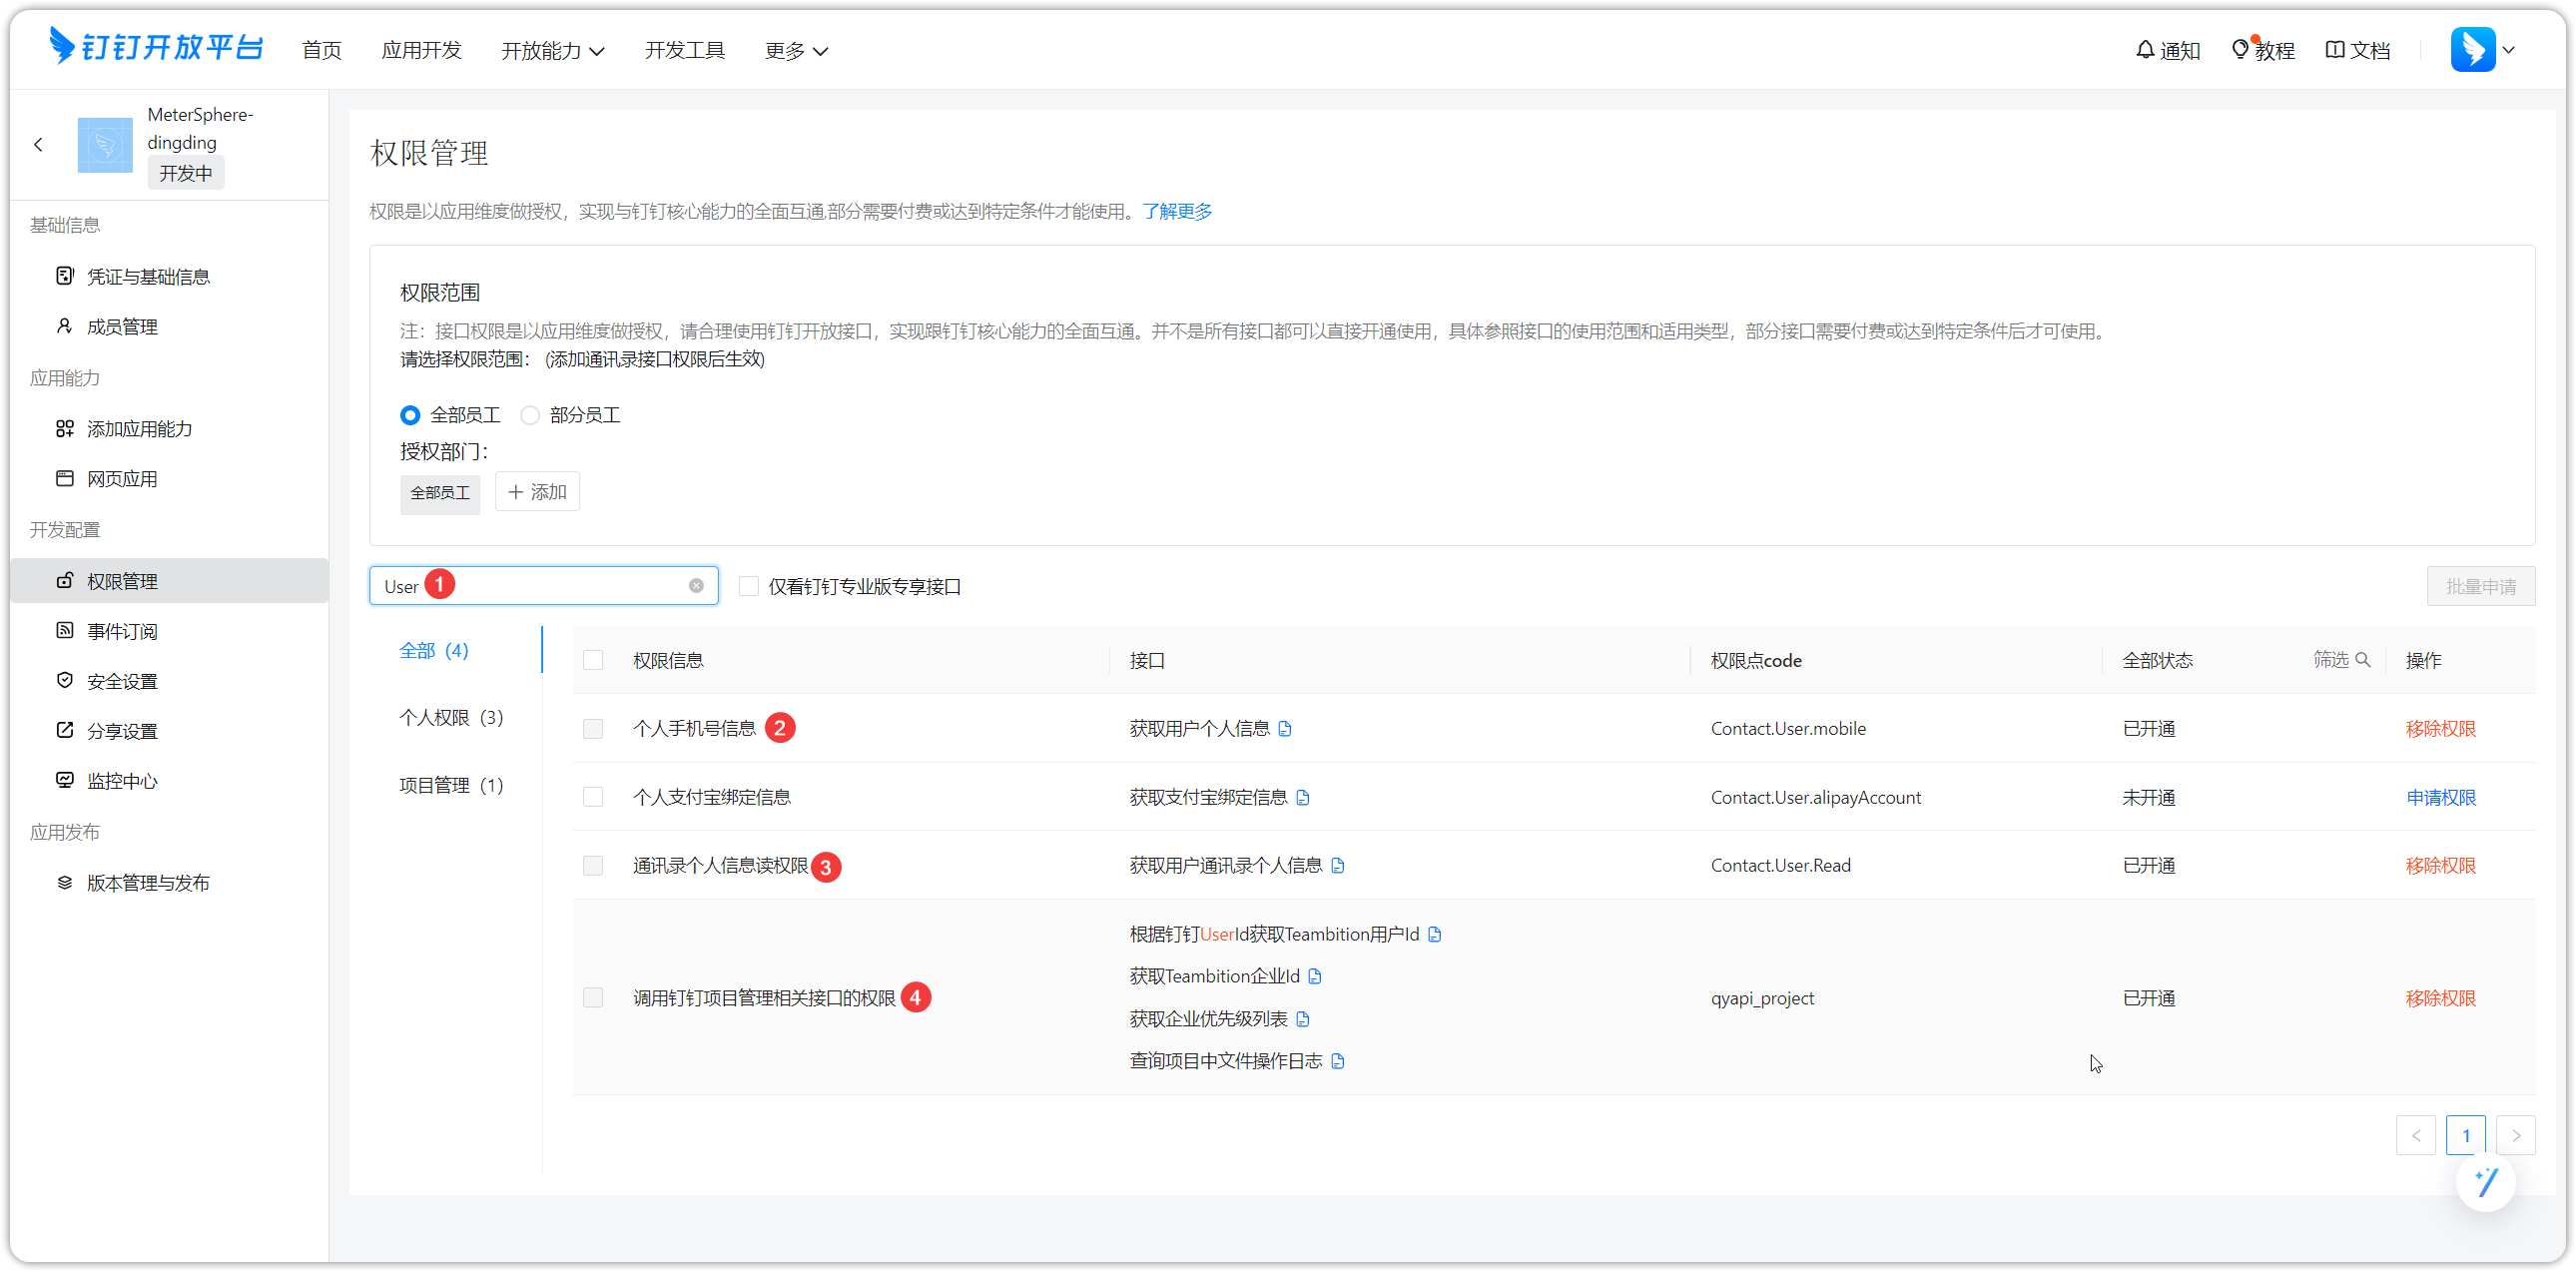Clear the User search field
Viewport: 2576px width, 1272px height.
(x=696, y=586)
